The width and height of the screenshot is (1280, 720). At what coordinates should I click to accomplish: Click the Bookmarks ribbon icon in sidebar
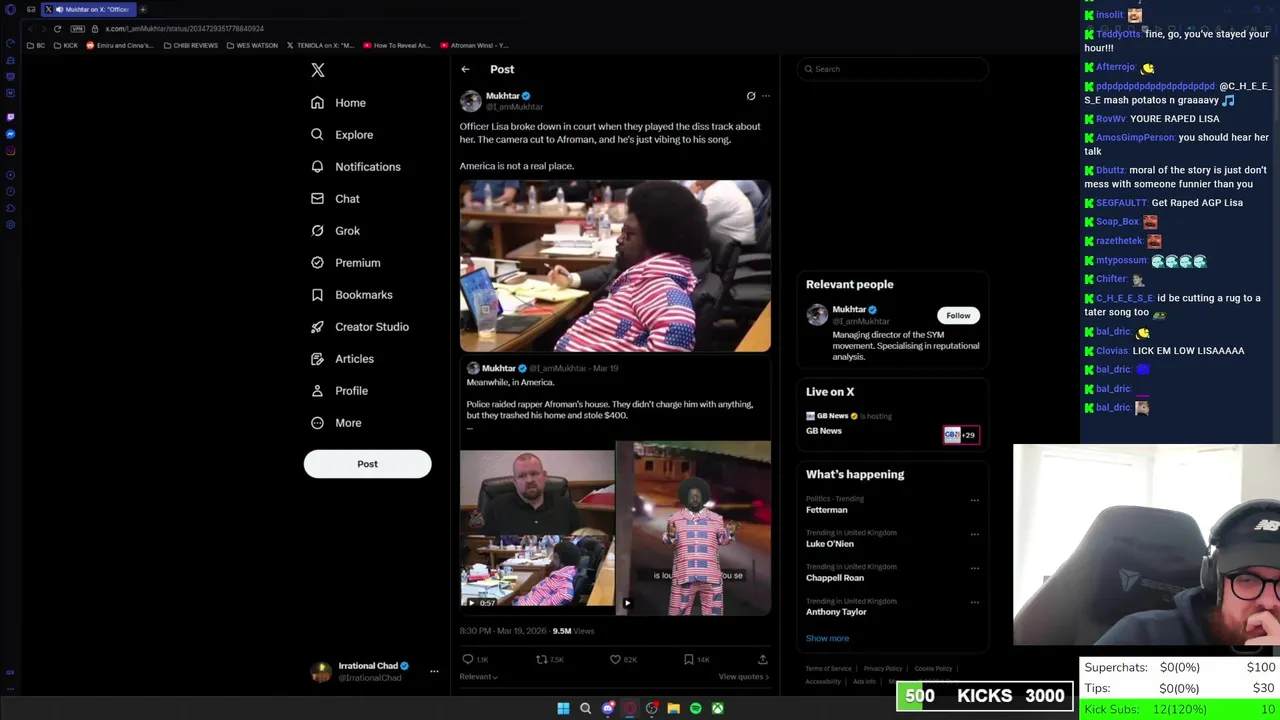[x=317, y=295]
